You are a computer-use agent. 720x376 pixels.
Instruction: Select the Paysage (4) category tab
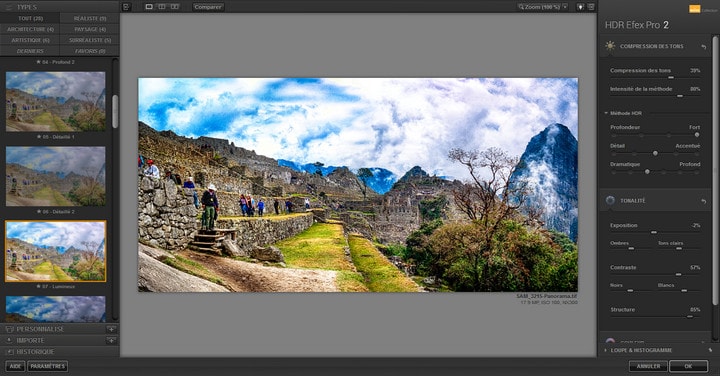90,29
